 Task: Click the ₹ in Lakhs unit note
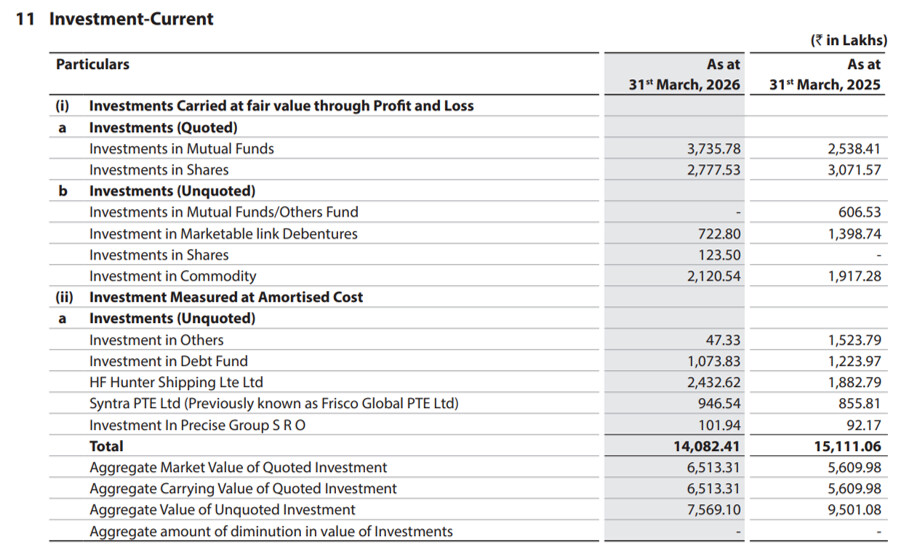click(x=849, y=40)
